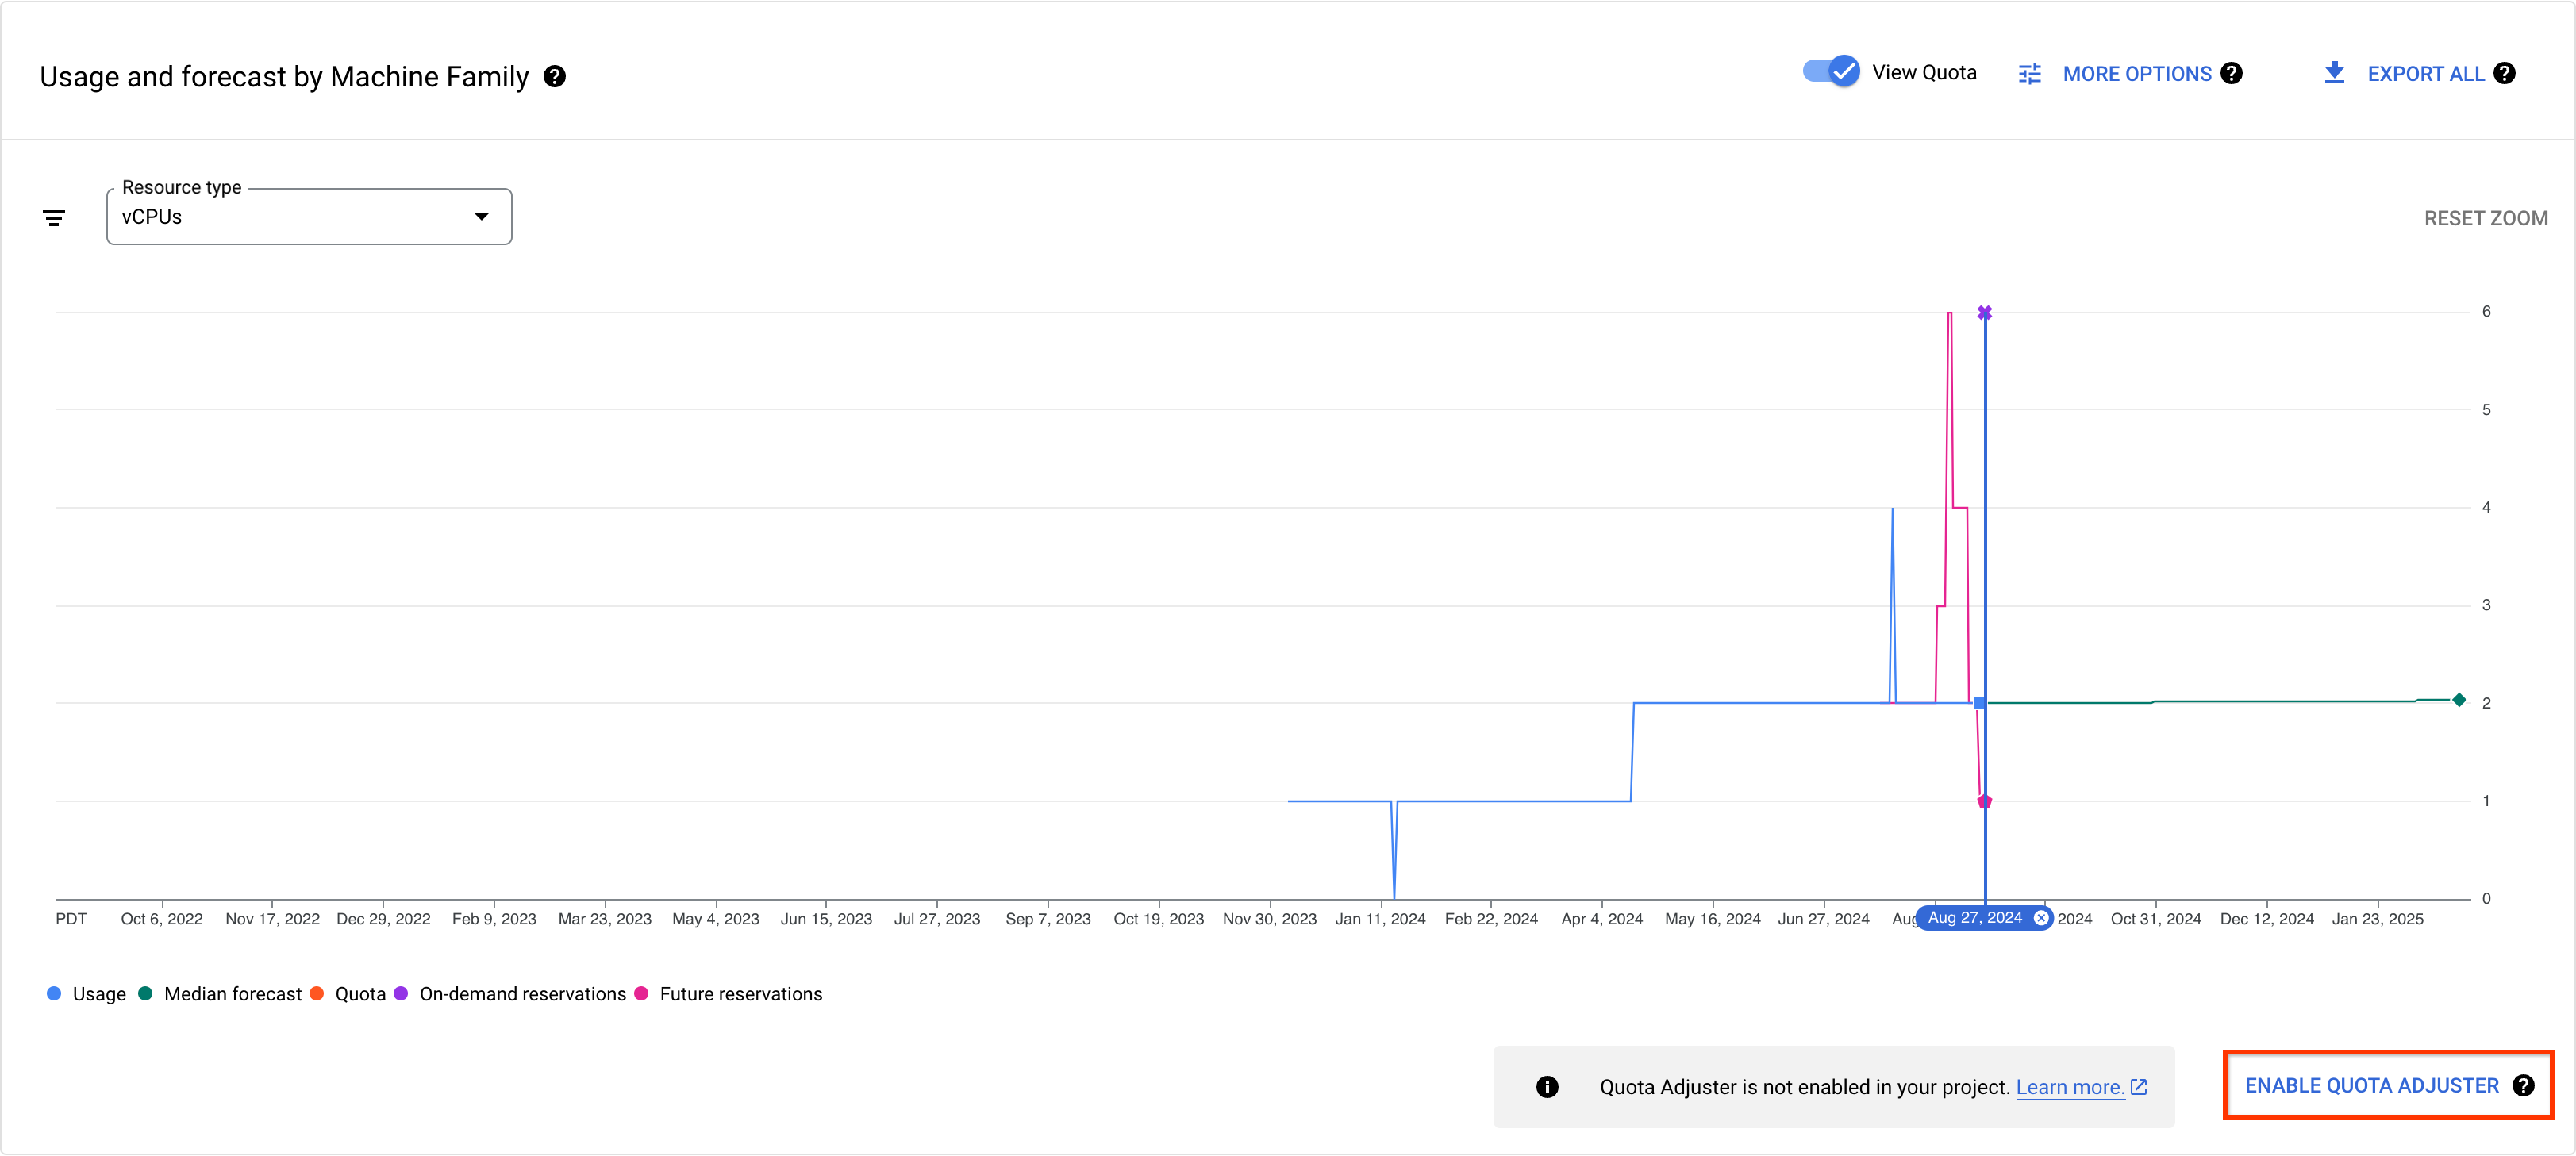Click the filter/sort icon on the left
The height and width of the screenshot is (1156, 2576).
[x=56, y=215]
